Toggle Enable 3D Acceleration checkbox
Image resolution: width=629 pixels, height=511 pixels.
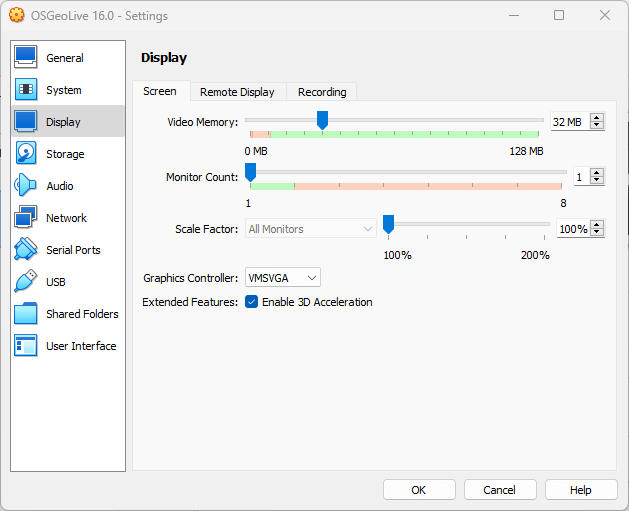pos(252,302)
